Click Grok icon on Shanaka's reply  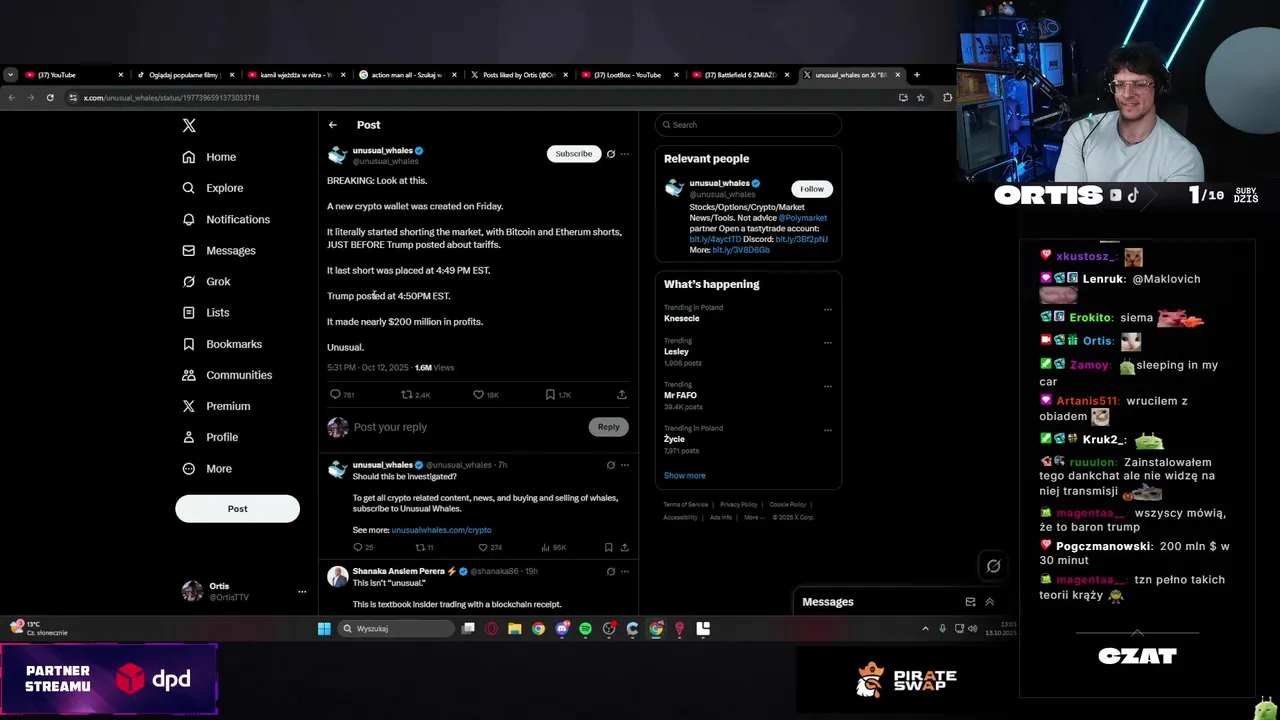611,572
